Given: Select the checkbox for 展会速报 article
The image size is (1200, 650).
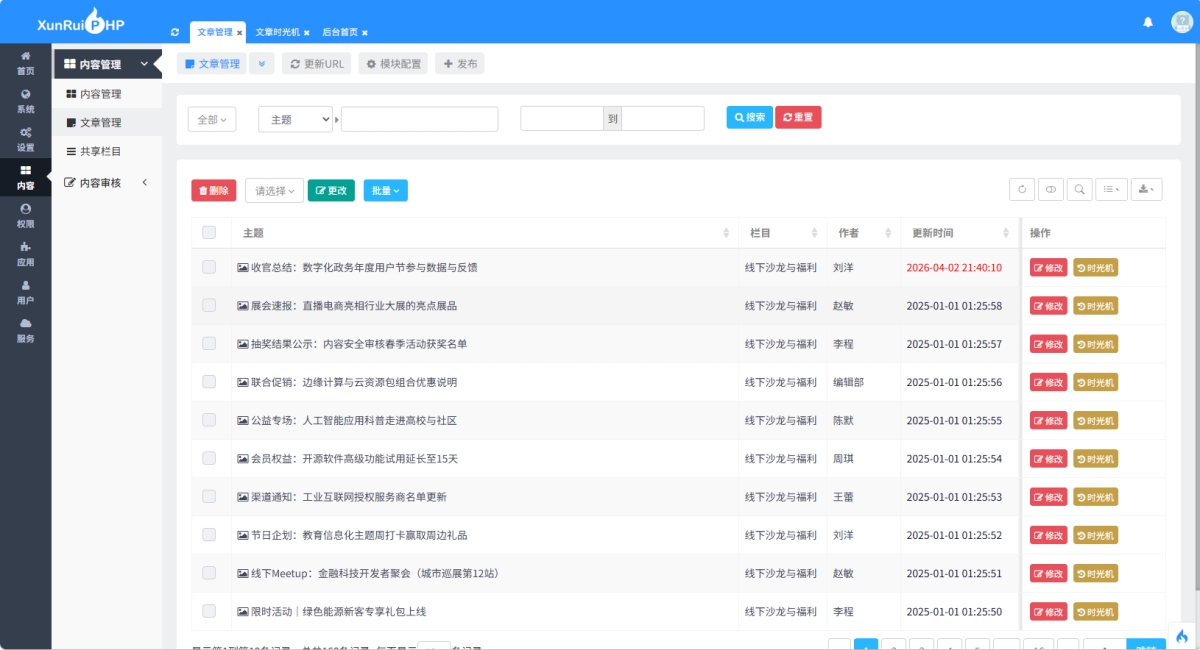Looking at the screenshot, I should pos(209,305).
